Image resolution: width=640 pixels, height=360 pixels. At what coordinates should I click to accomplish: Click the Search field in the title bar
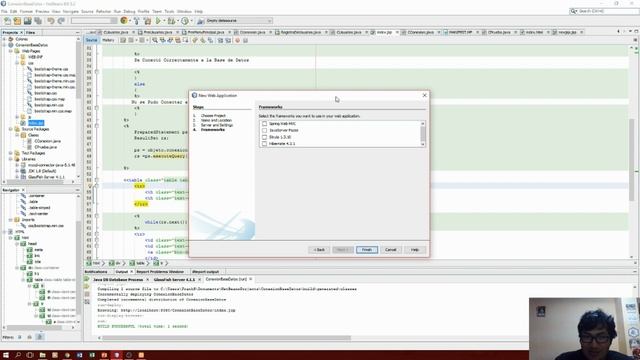click(x=604, y=11)
